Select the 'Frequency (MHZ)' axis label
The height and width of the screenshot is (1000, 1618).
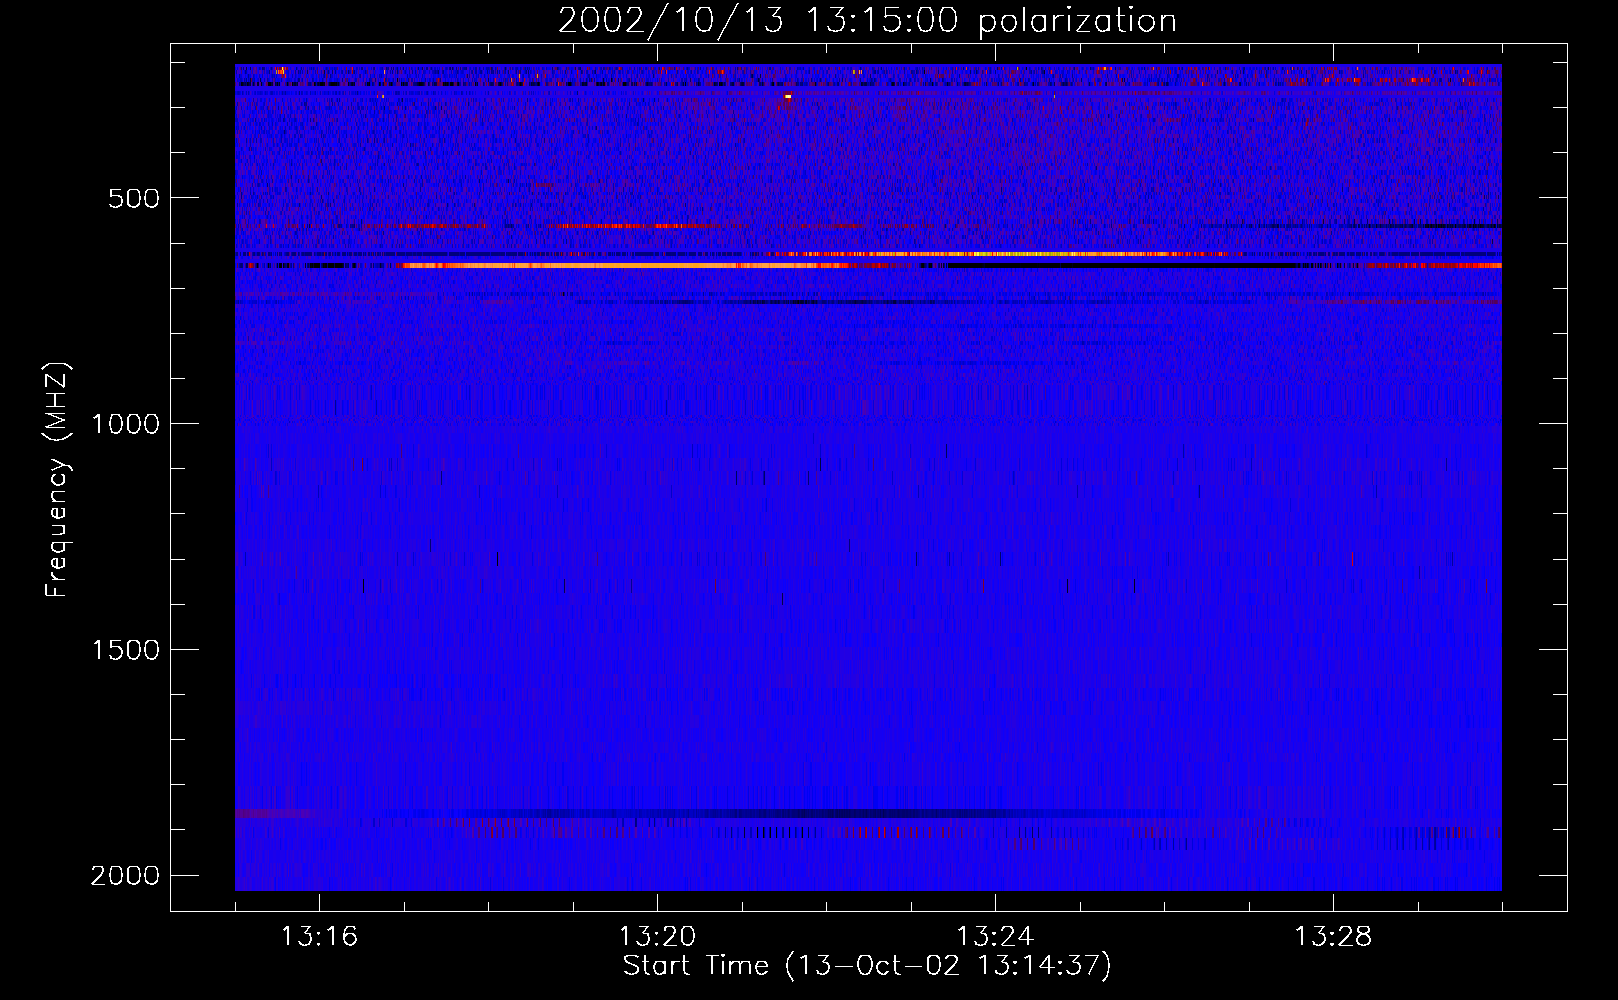click(57, 480)
